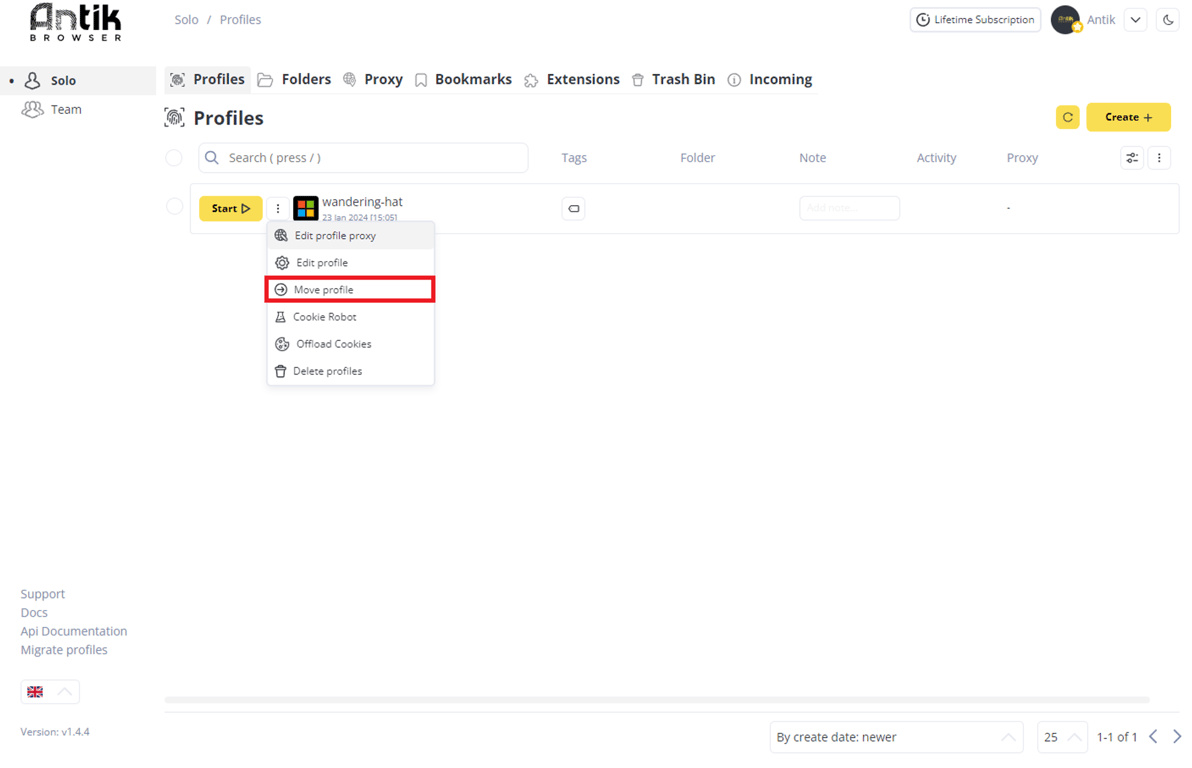This screenshot has height=768, width=1192.
Task: Open the Api Documentation link
Action: (x=74, y=631)
